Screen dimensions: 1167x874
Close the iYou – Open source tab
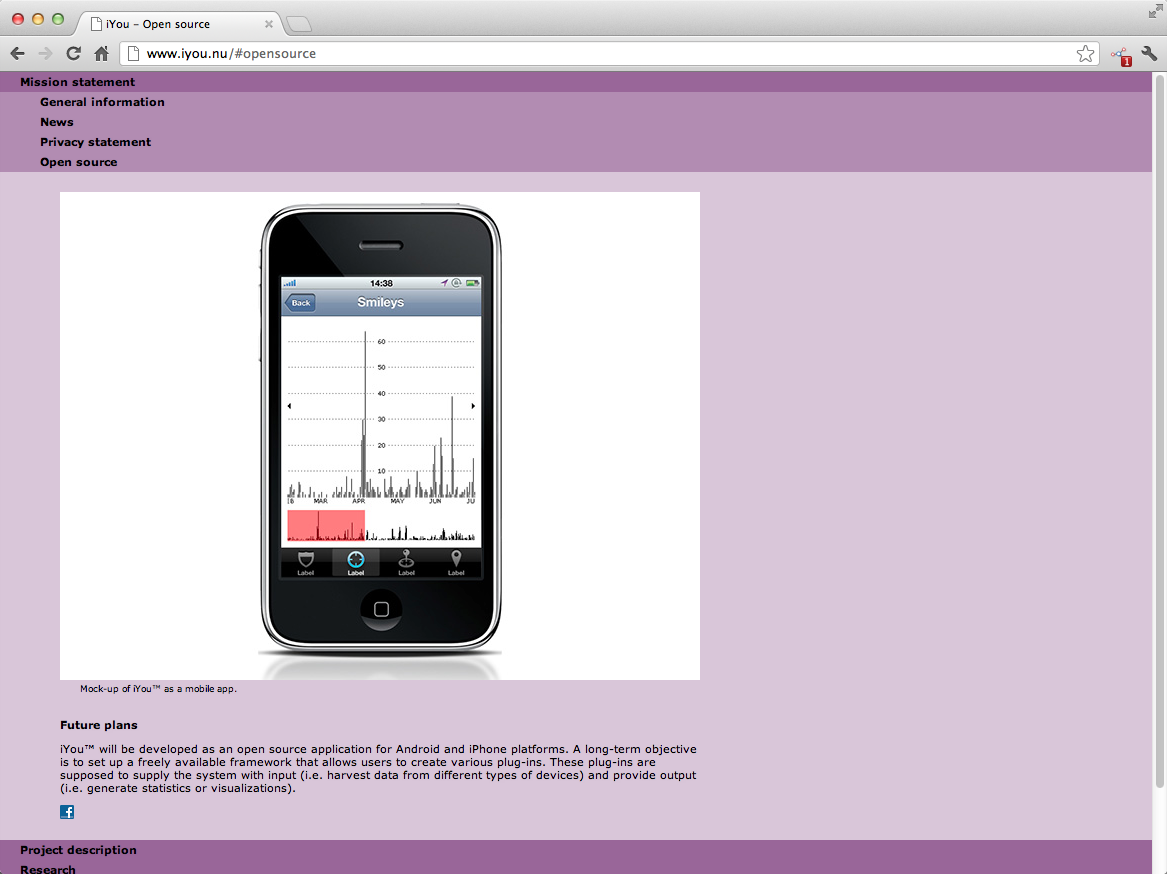[269, 24]
